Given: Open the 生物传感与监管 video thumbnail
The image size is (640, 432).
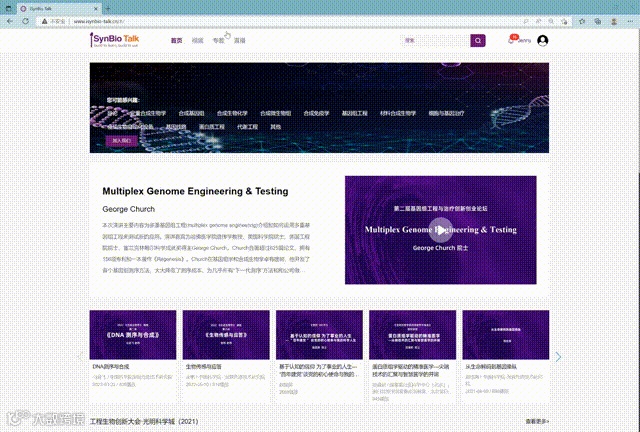Looking at the screenshot, I should (x=226, y=335).
